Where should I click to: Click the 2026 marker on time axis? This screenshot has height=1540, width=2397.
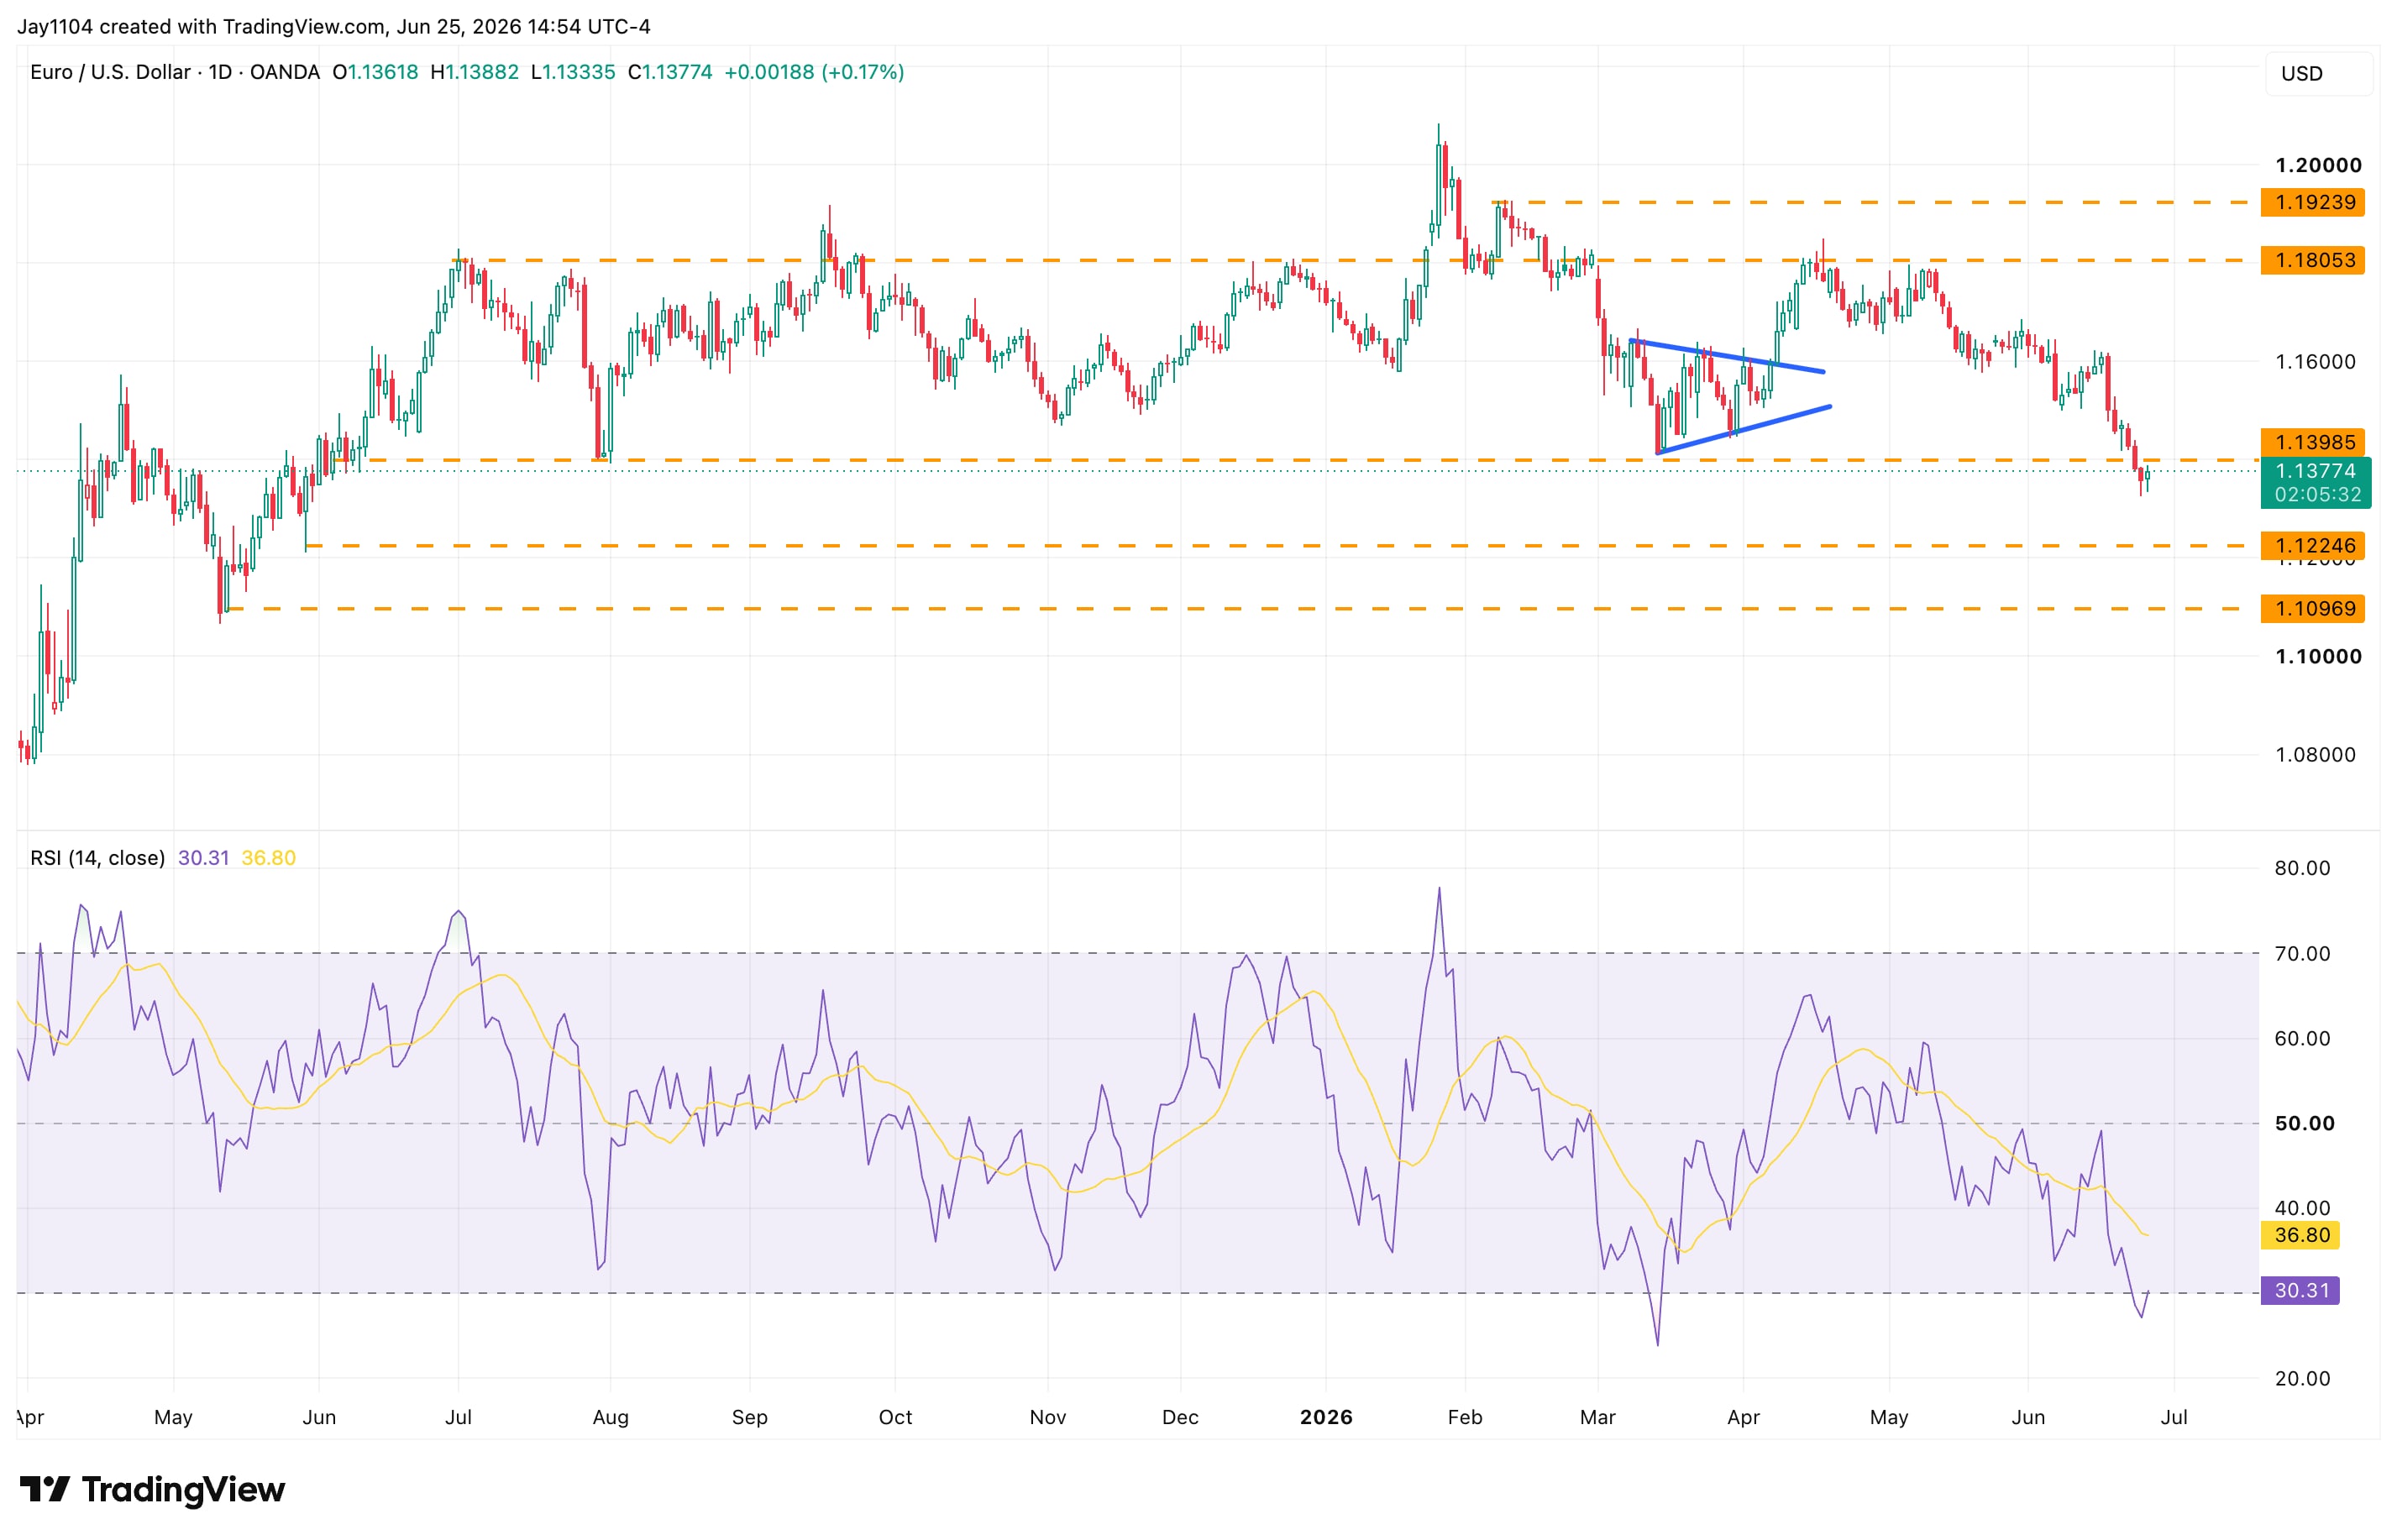point(1325,1417)
